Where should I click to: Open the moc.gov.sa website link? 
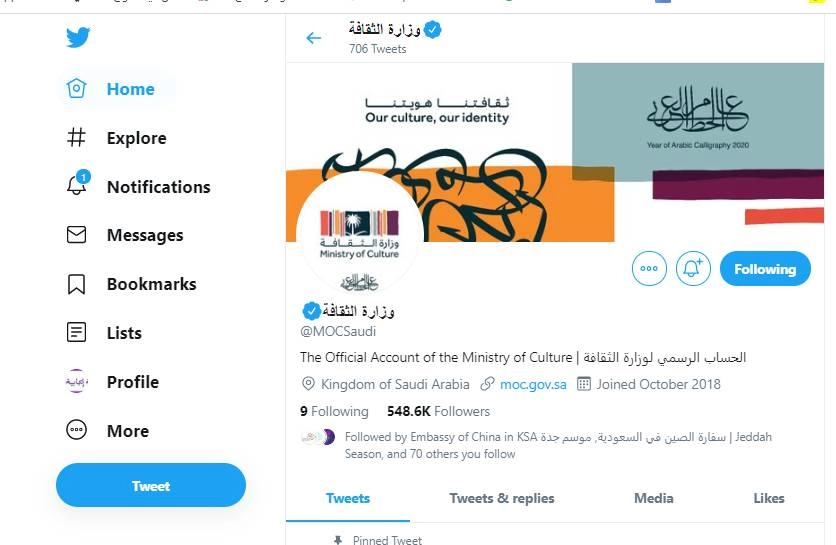tap(533, 384)
